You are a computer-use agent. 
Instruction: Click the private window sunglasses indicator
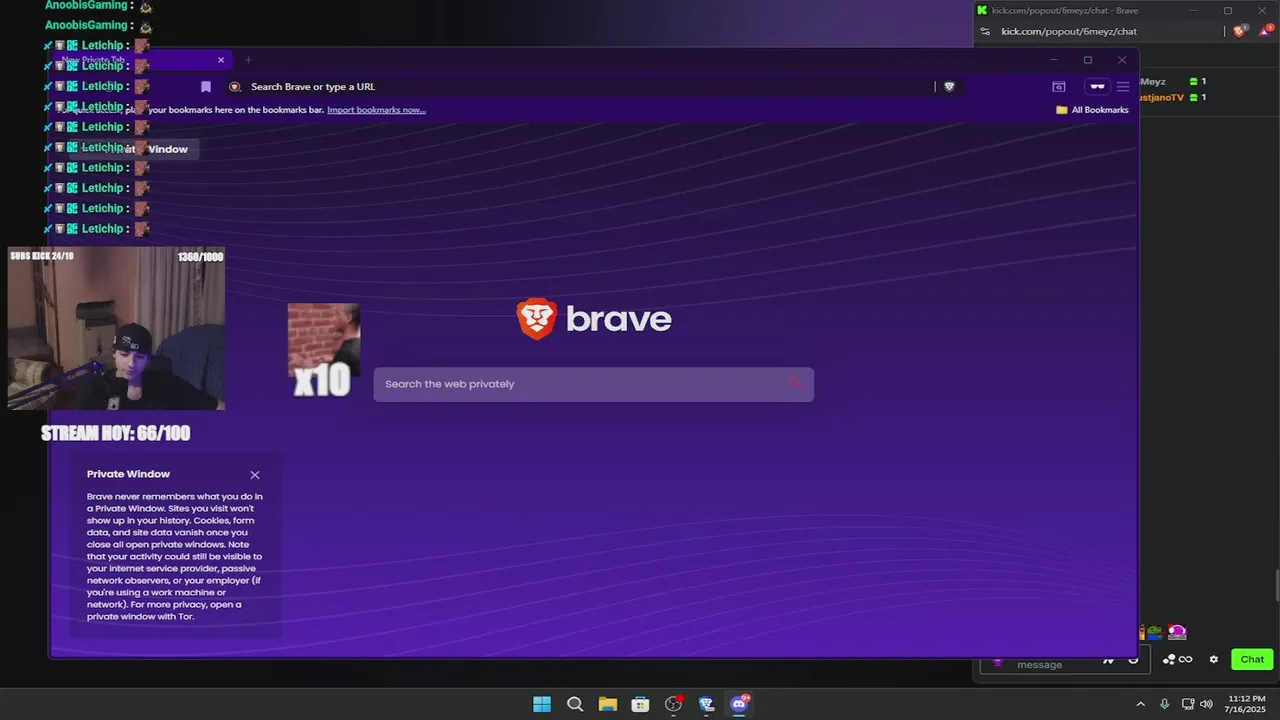(x=1097, y=87)
